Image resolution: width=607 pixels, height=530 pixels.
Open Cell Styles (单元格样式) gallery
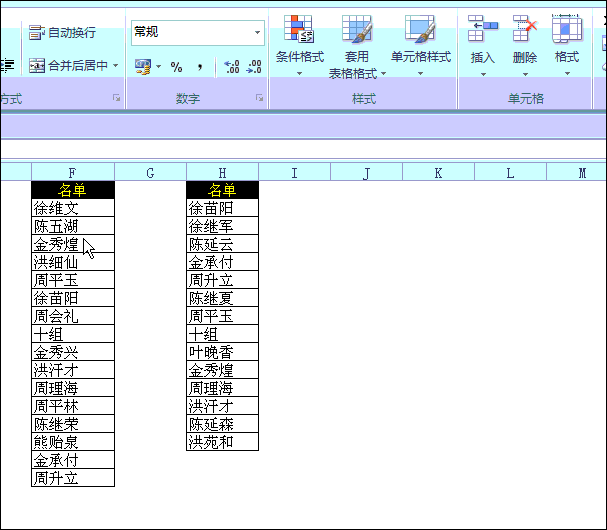pyautogui.click(x=421, y=45)
